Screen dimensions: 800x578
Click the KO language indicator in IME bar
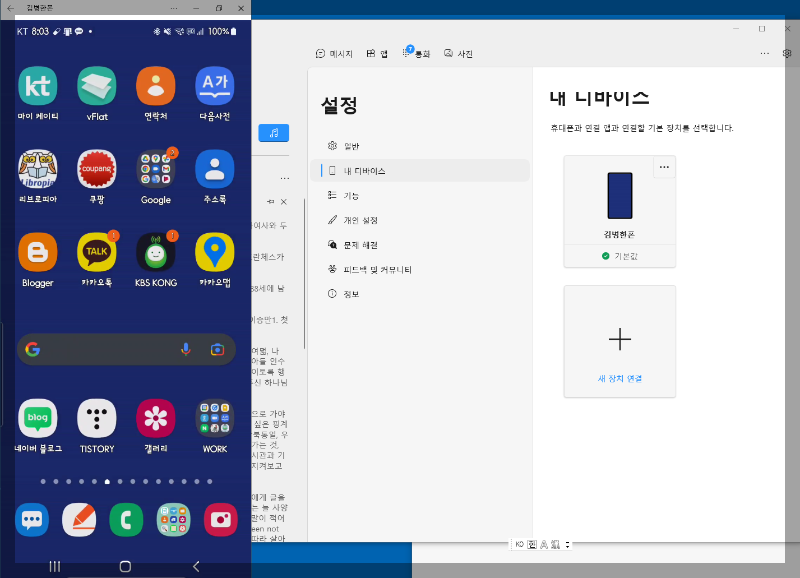(x=519, y=544)
